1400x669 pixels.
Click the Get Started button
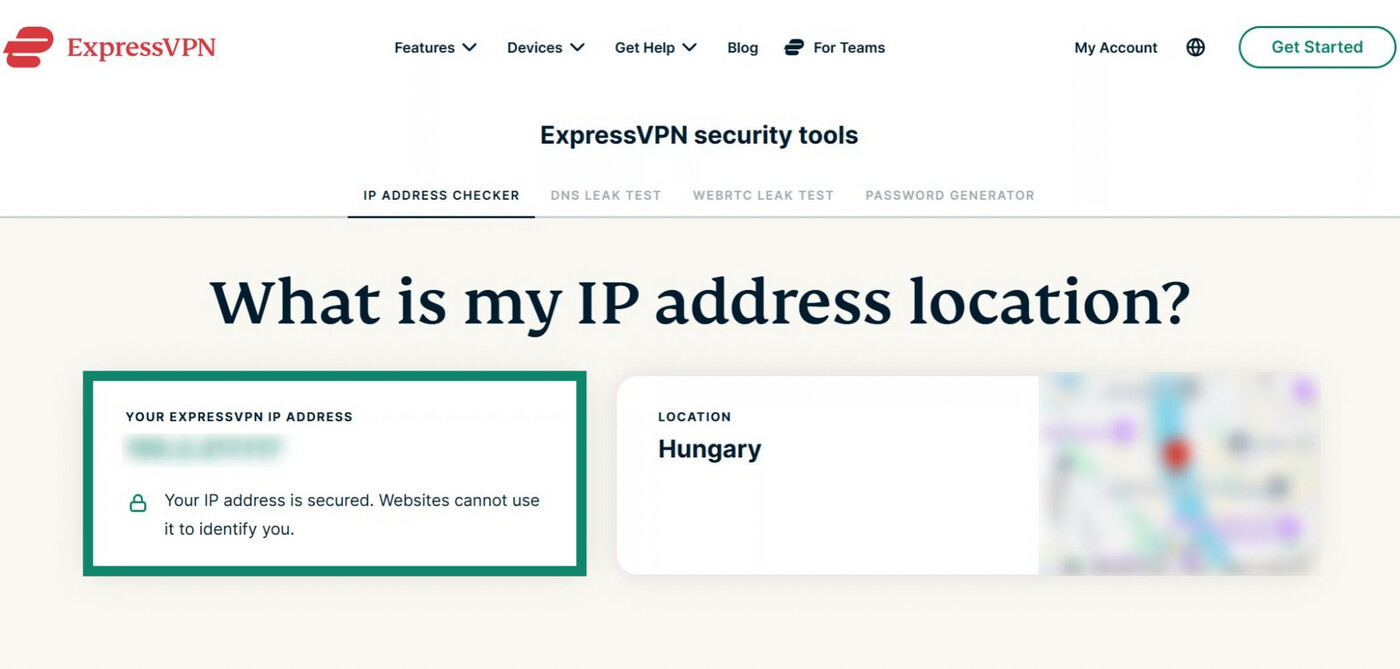tap(1317, 47)
